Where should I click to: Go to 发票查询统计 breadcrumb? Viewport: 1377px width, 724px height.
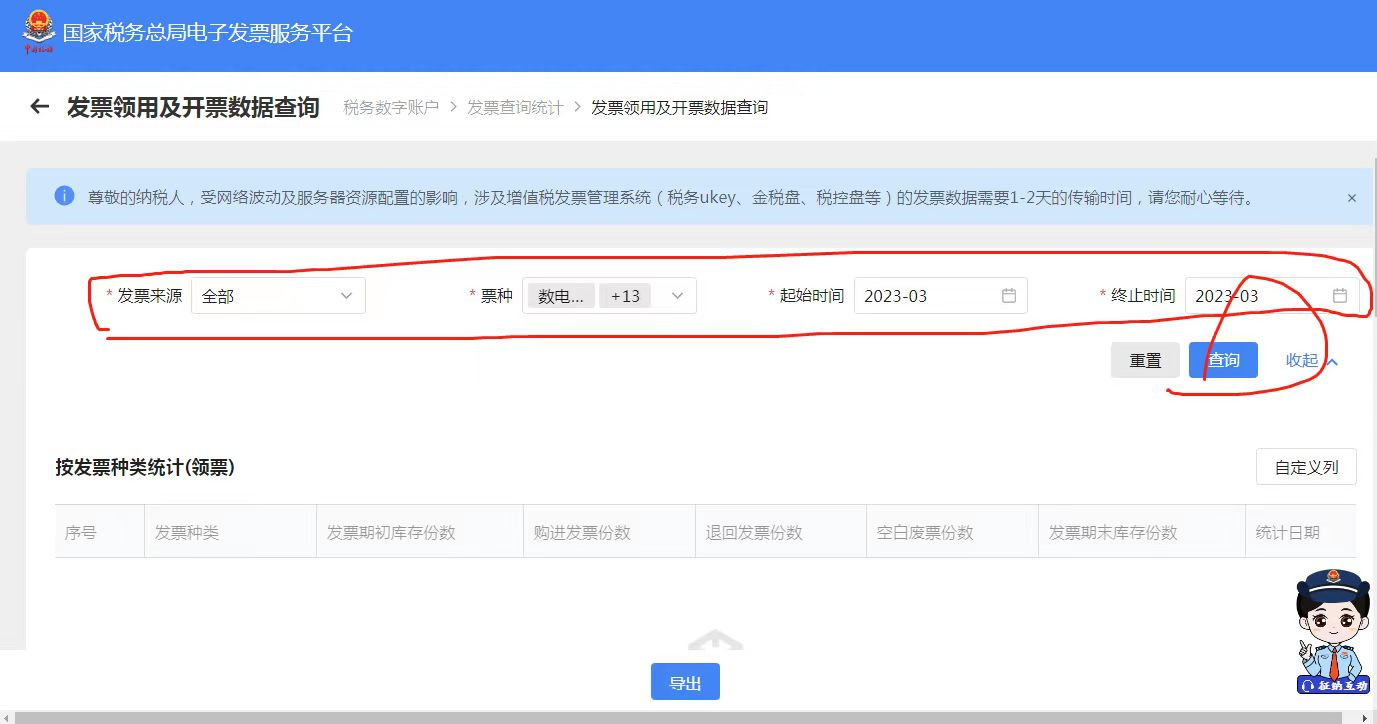click(x=515, y=107)
